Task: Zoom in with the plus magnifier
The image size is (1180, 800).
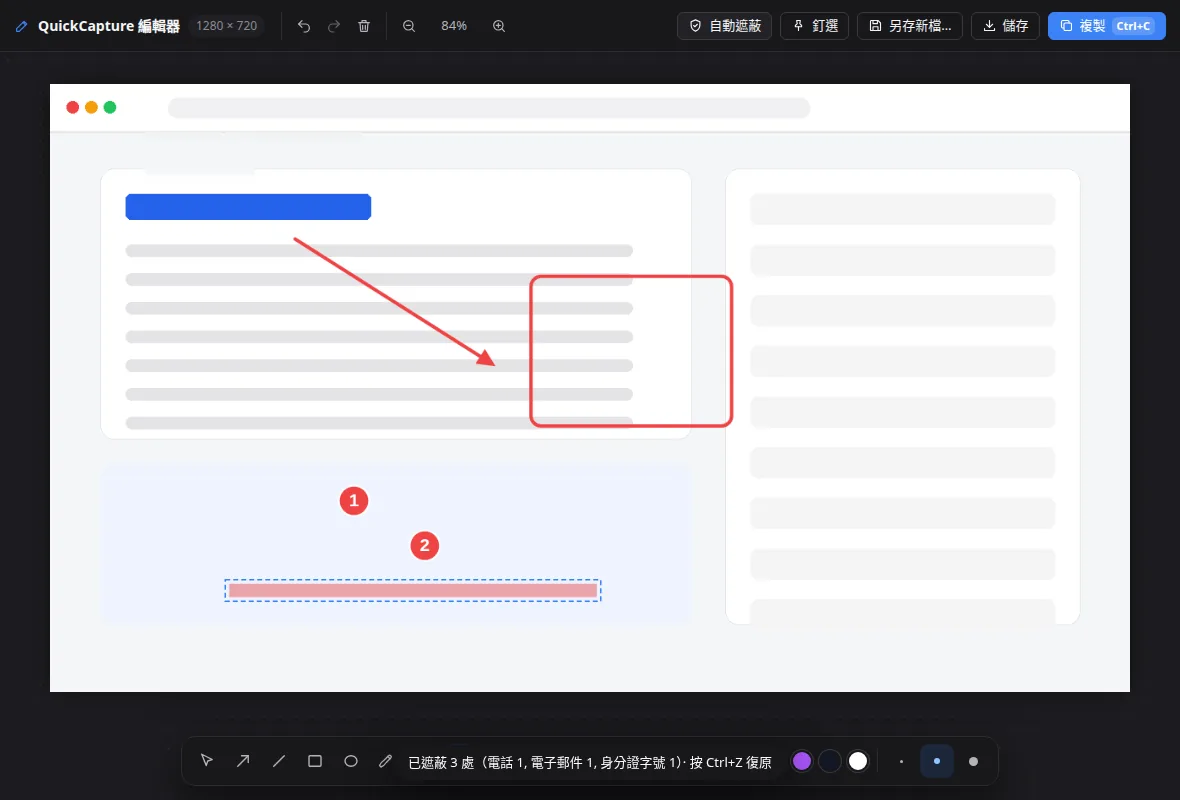Action: pyautogui.click(x=499, y=26)
